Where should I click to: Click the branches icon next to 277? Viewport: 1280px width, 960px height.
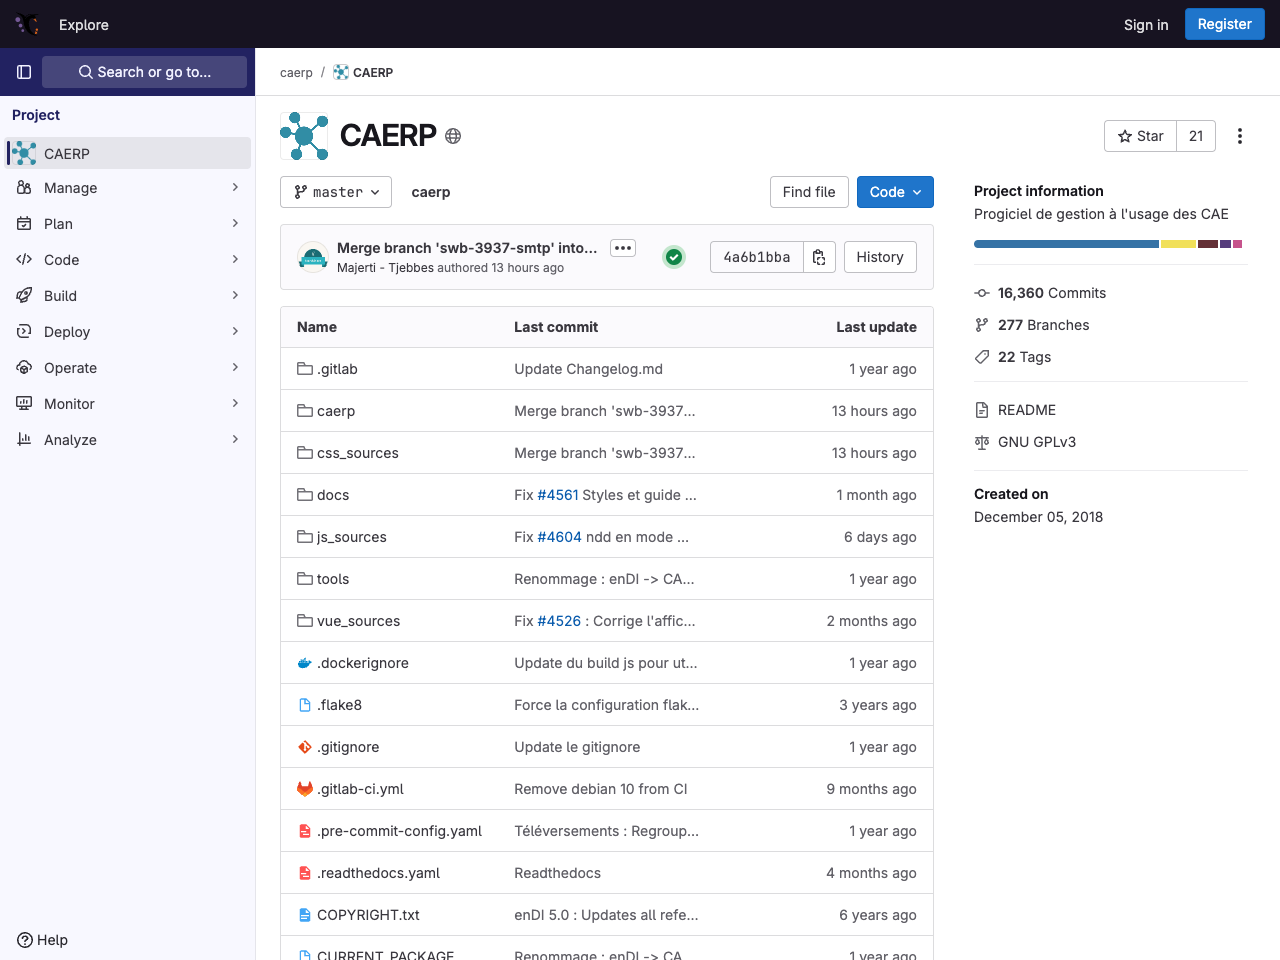[982, 325]
